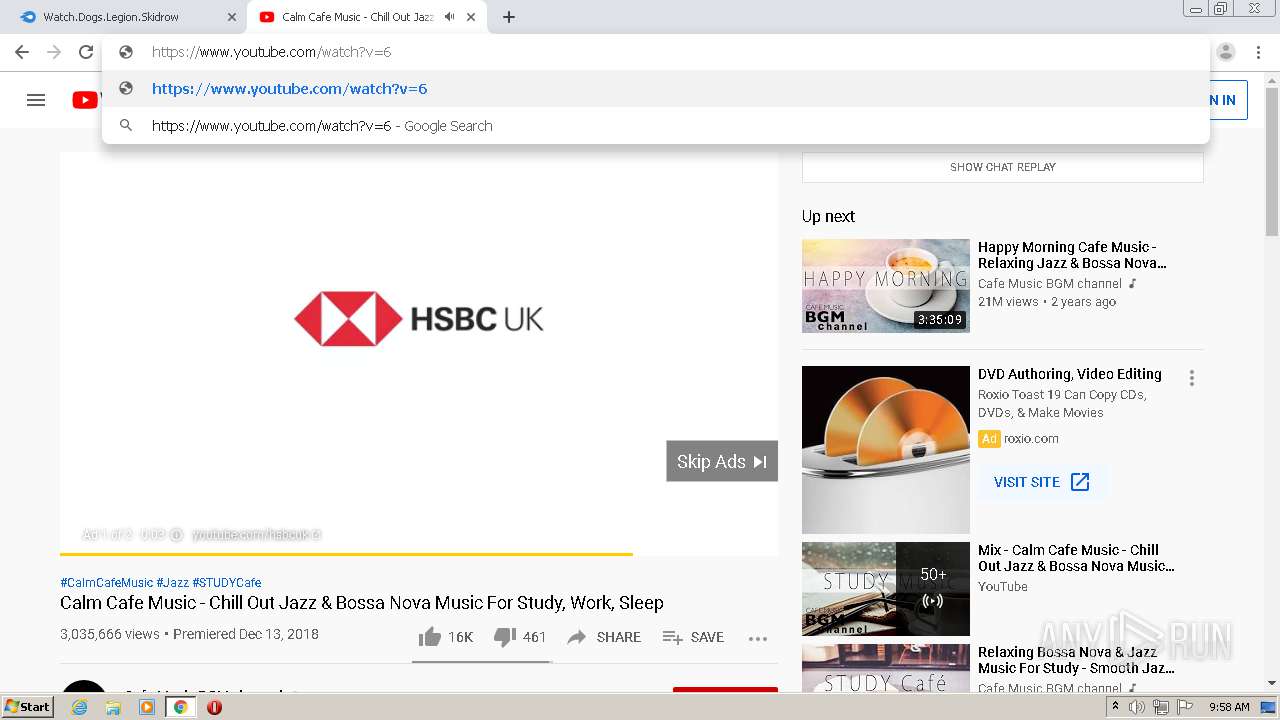Open the Mix - Calm Cafe Music title
The image size is (1280, 720).
[x=1076, y=558]
